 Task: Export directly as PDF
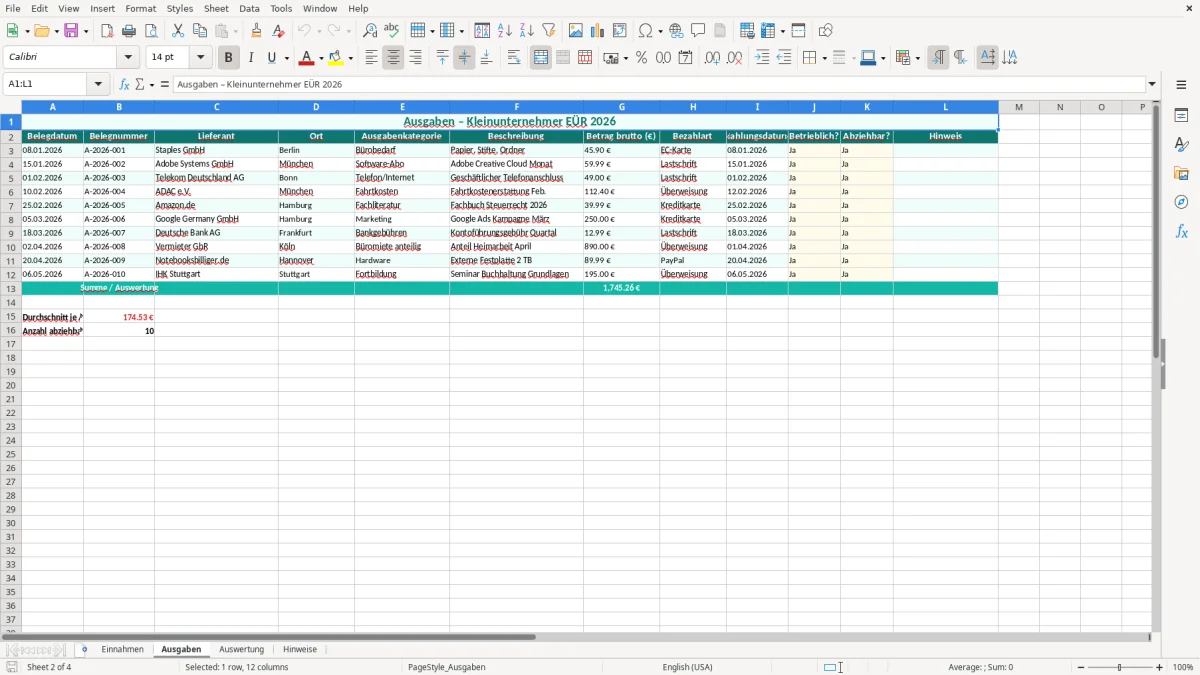[107, 31]
